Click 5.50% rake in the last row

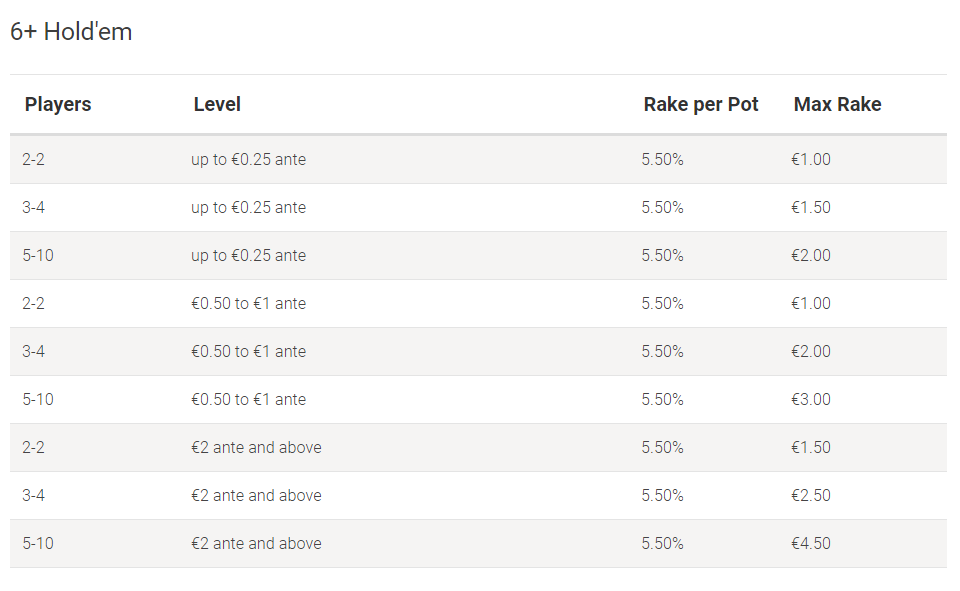tap(662, 543)
